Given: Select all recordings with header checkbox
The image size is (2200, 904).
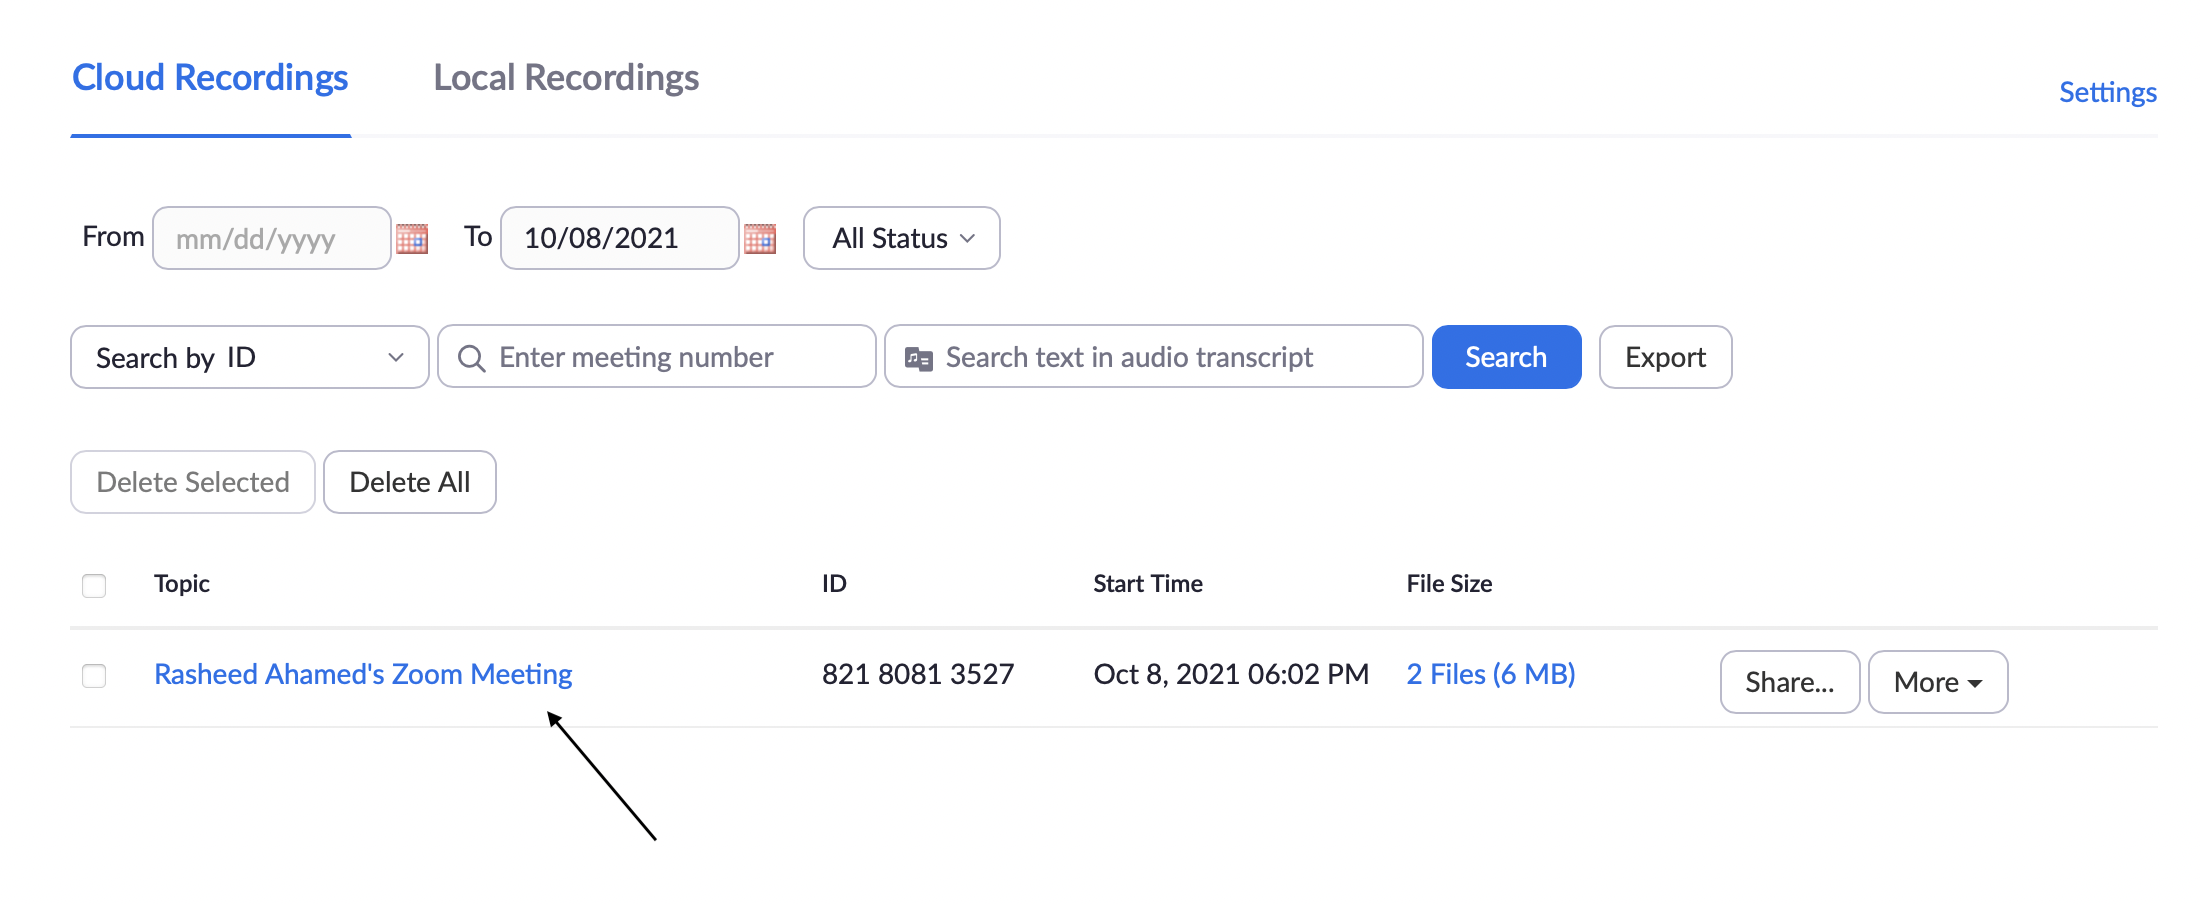Looking at the screenshot, I should coord(94,585).
